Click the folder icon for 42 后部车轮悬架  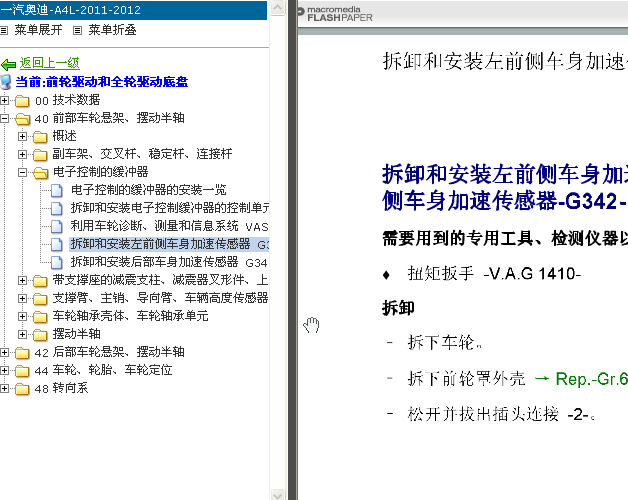(x=22, y=353)
